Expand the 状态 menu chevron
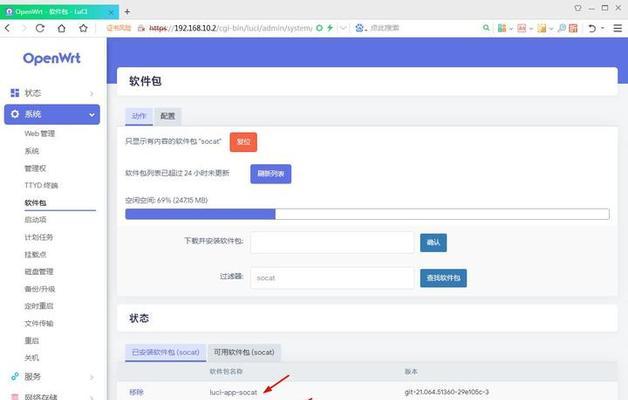Image resolution: width=628 pixels, height=400 pixels. (x=92, y=93)
